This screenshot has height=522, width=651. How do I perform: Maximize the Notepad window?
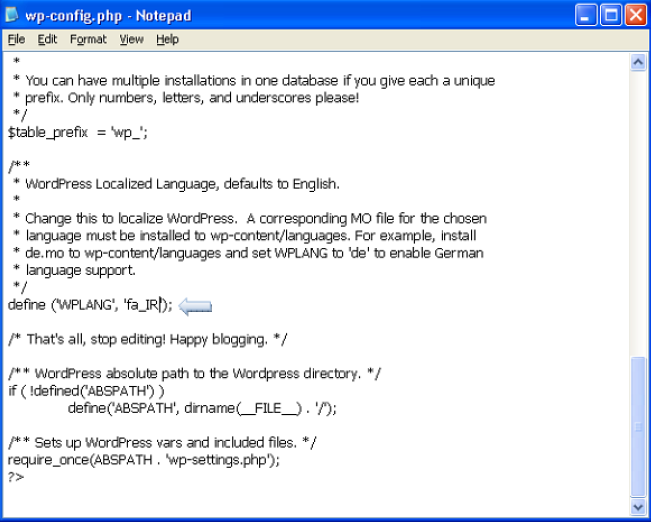[611, 15]
